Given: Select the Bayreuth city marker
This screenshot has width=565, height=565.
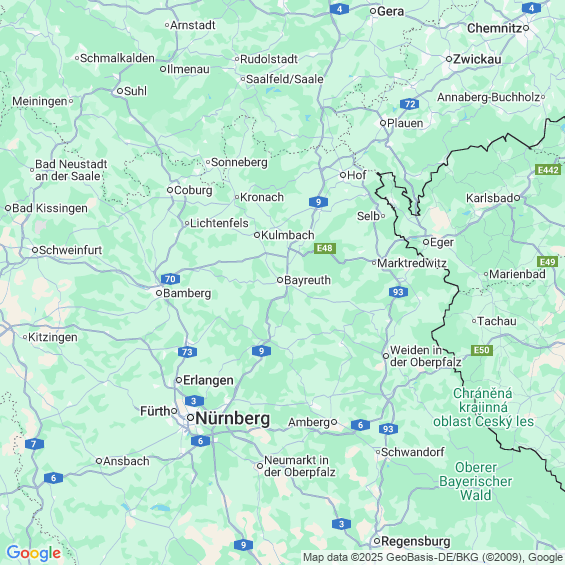Looking at the screenshot, I should click(x=280, y=280).
